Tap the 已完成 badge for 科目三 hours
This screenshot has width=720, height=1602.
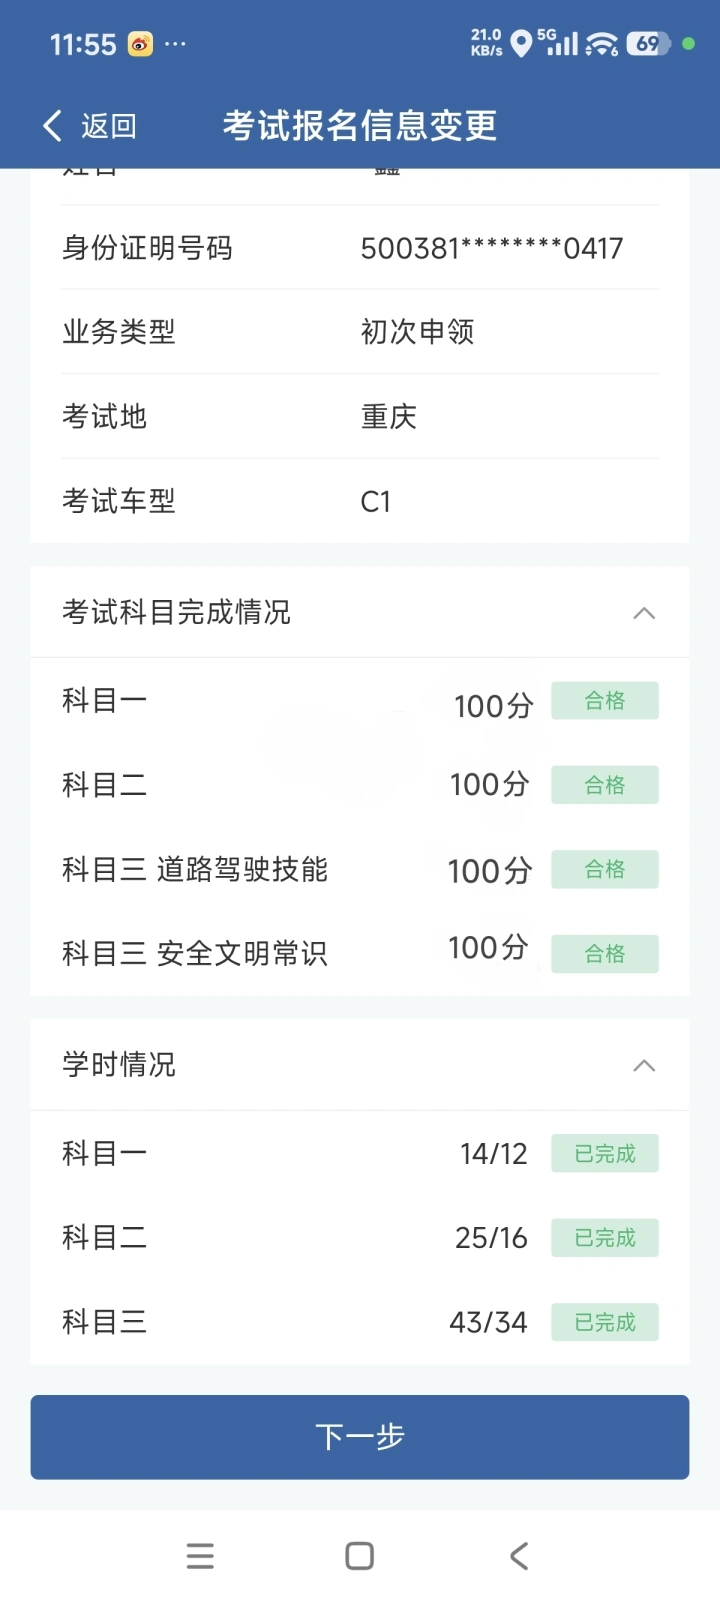[x=605, y=1322]
